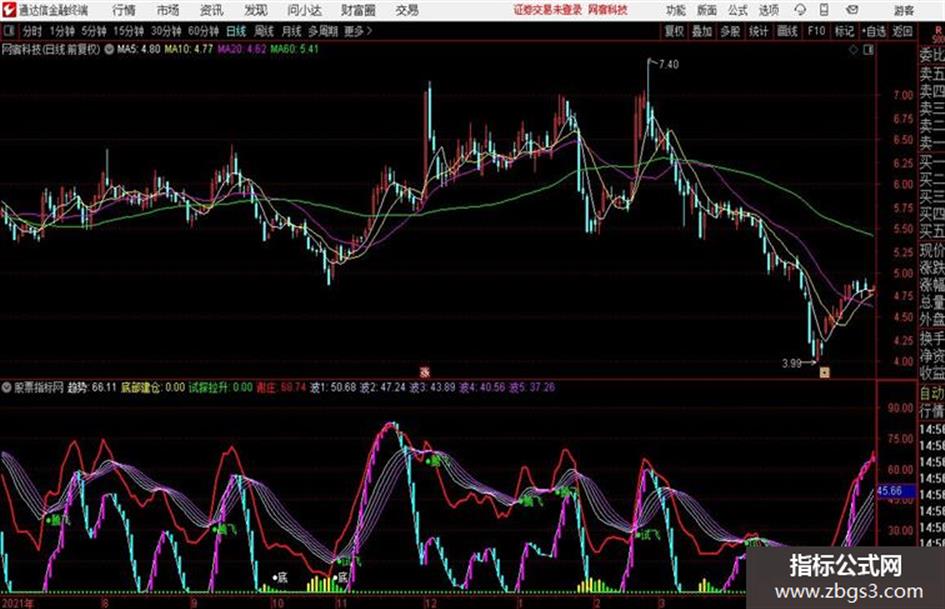Viewport: 945px width, 609px height.
Task: Add to watchlist with +自选 button
Action: click(x=874, y=31)
